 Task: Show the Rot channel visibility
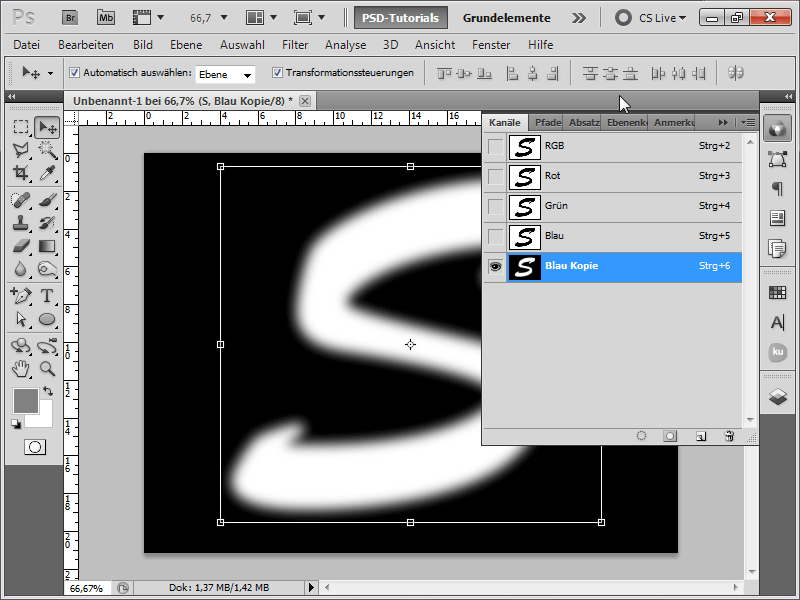(x=495, y=177)
